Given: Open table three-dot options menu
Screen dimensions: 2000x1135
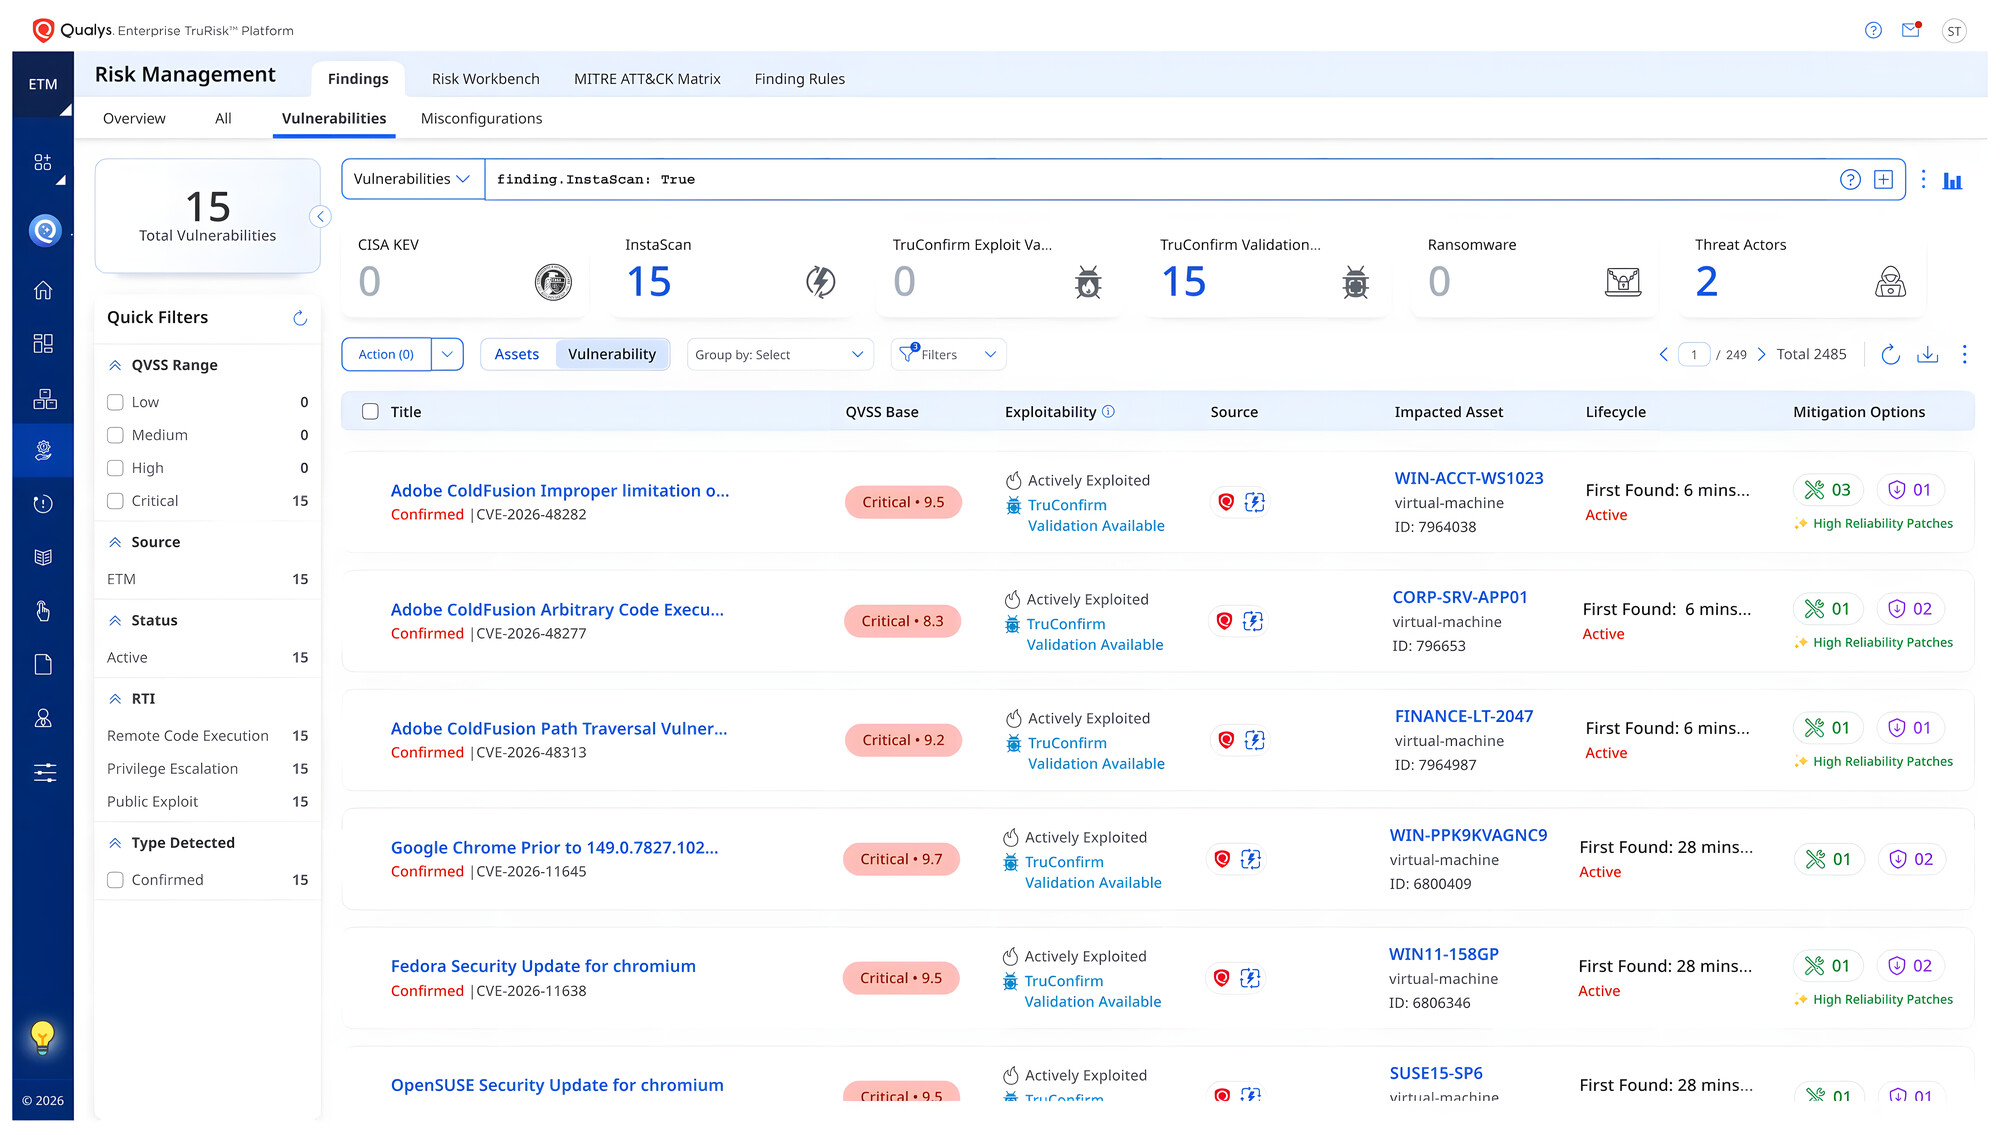Looking at the screenshot, I should [1964, 355].
